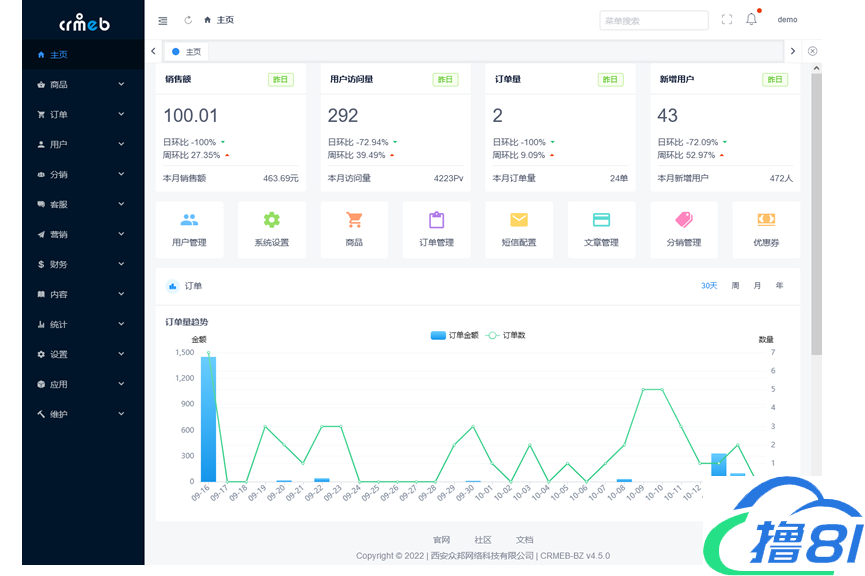Open the 短信配置 envelope shortcut
865x576 pixels.
(x=518, y=221)
